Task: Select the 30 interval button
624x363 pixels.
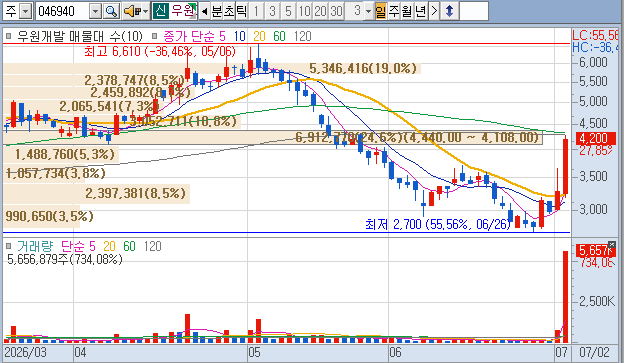Action: click(336, 11)
